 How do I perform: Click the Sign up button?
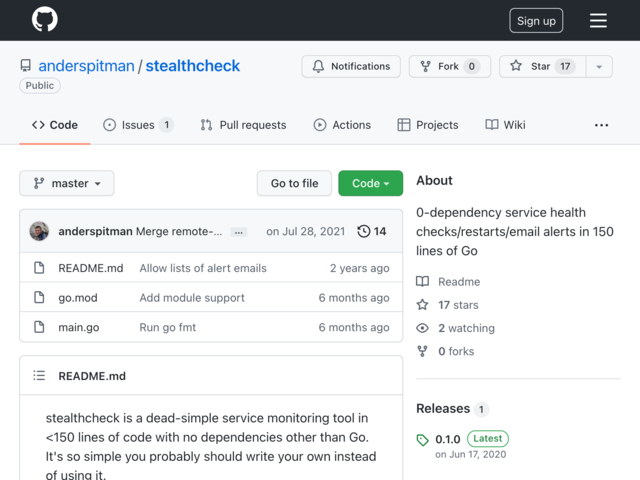tap(536, 20)
